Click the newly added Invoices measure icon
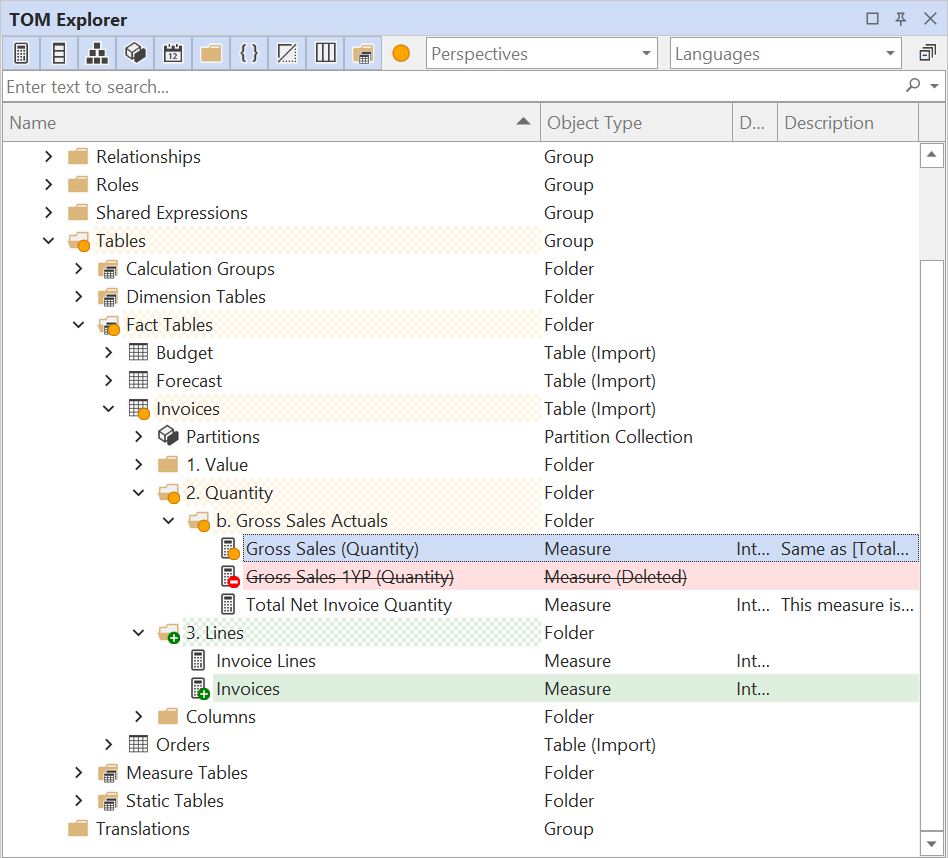948x858 pixels. [x=200, y=689]
